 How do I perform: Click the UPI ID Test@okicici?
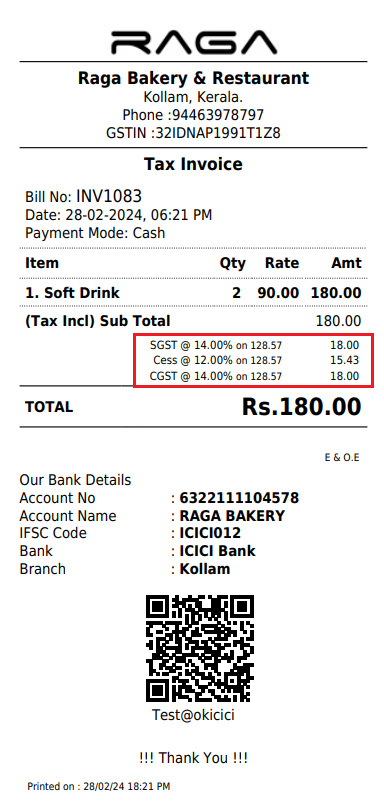pyautogui.click(x=193, y=715)
